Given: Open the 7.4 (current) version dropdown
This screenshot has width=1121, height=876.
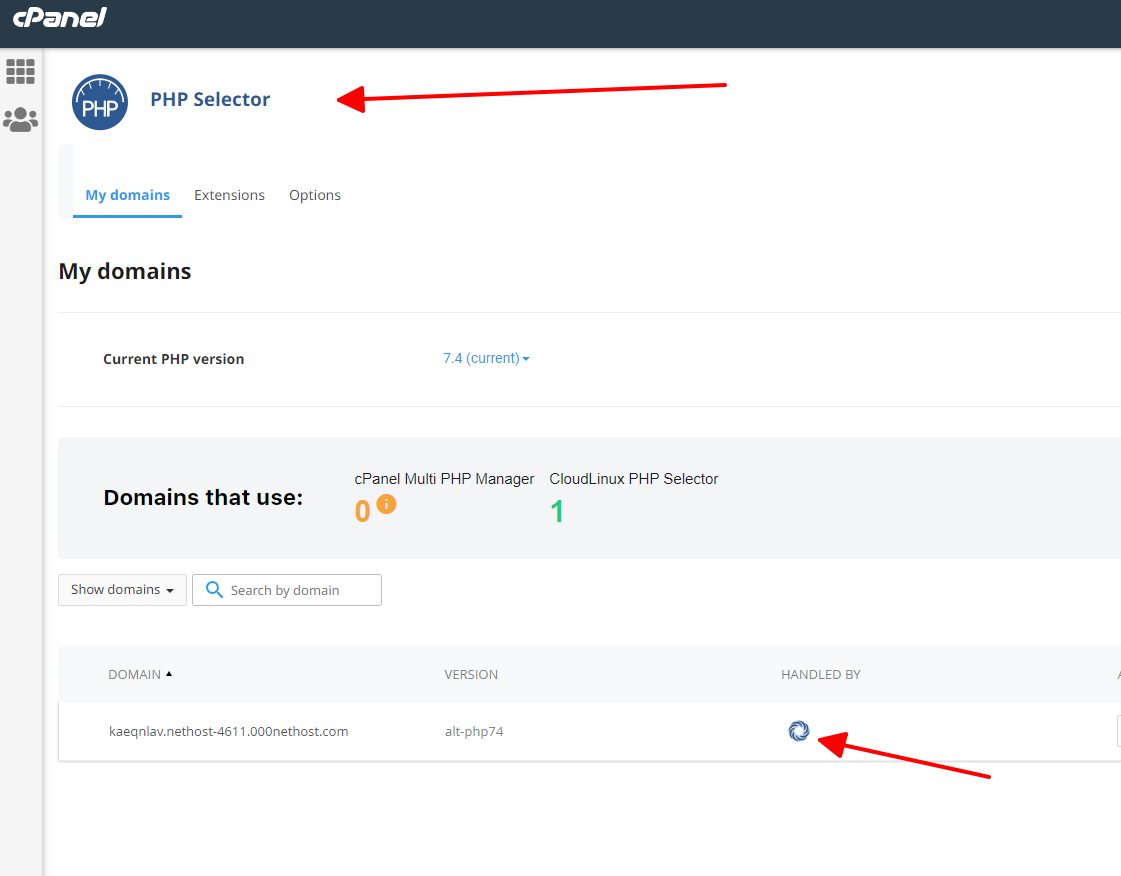Looking at the screenshot, I should (486, 358).
